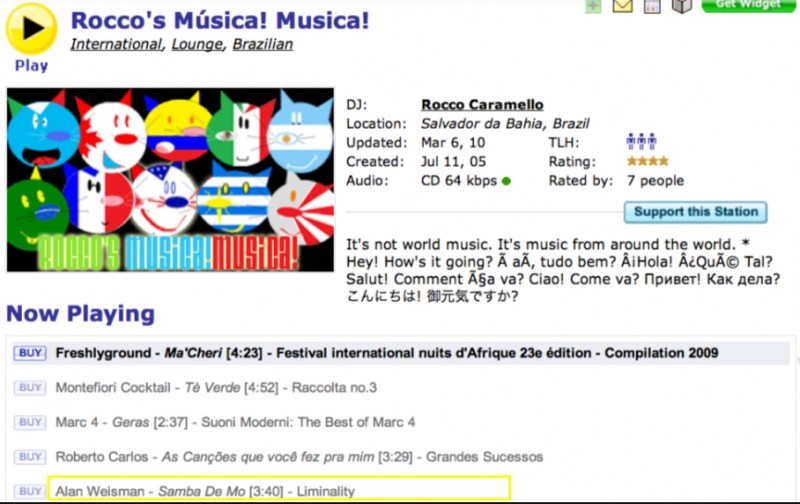This screenshot has width=800, height=504.
Task: Click the Get Widget button
Action: tap(748, 5)
